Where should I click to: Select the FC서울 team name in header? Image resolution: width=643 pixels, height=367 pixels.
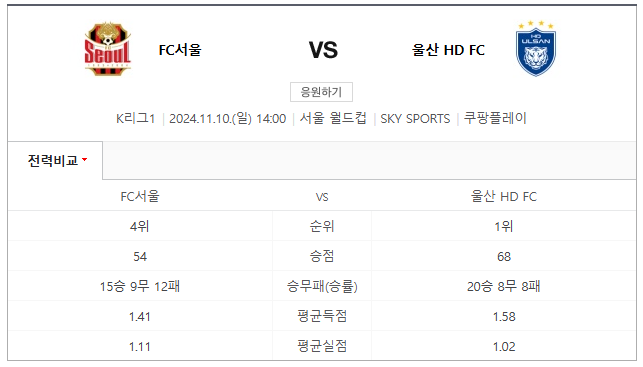click(180, 50)
